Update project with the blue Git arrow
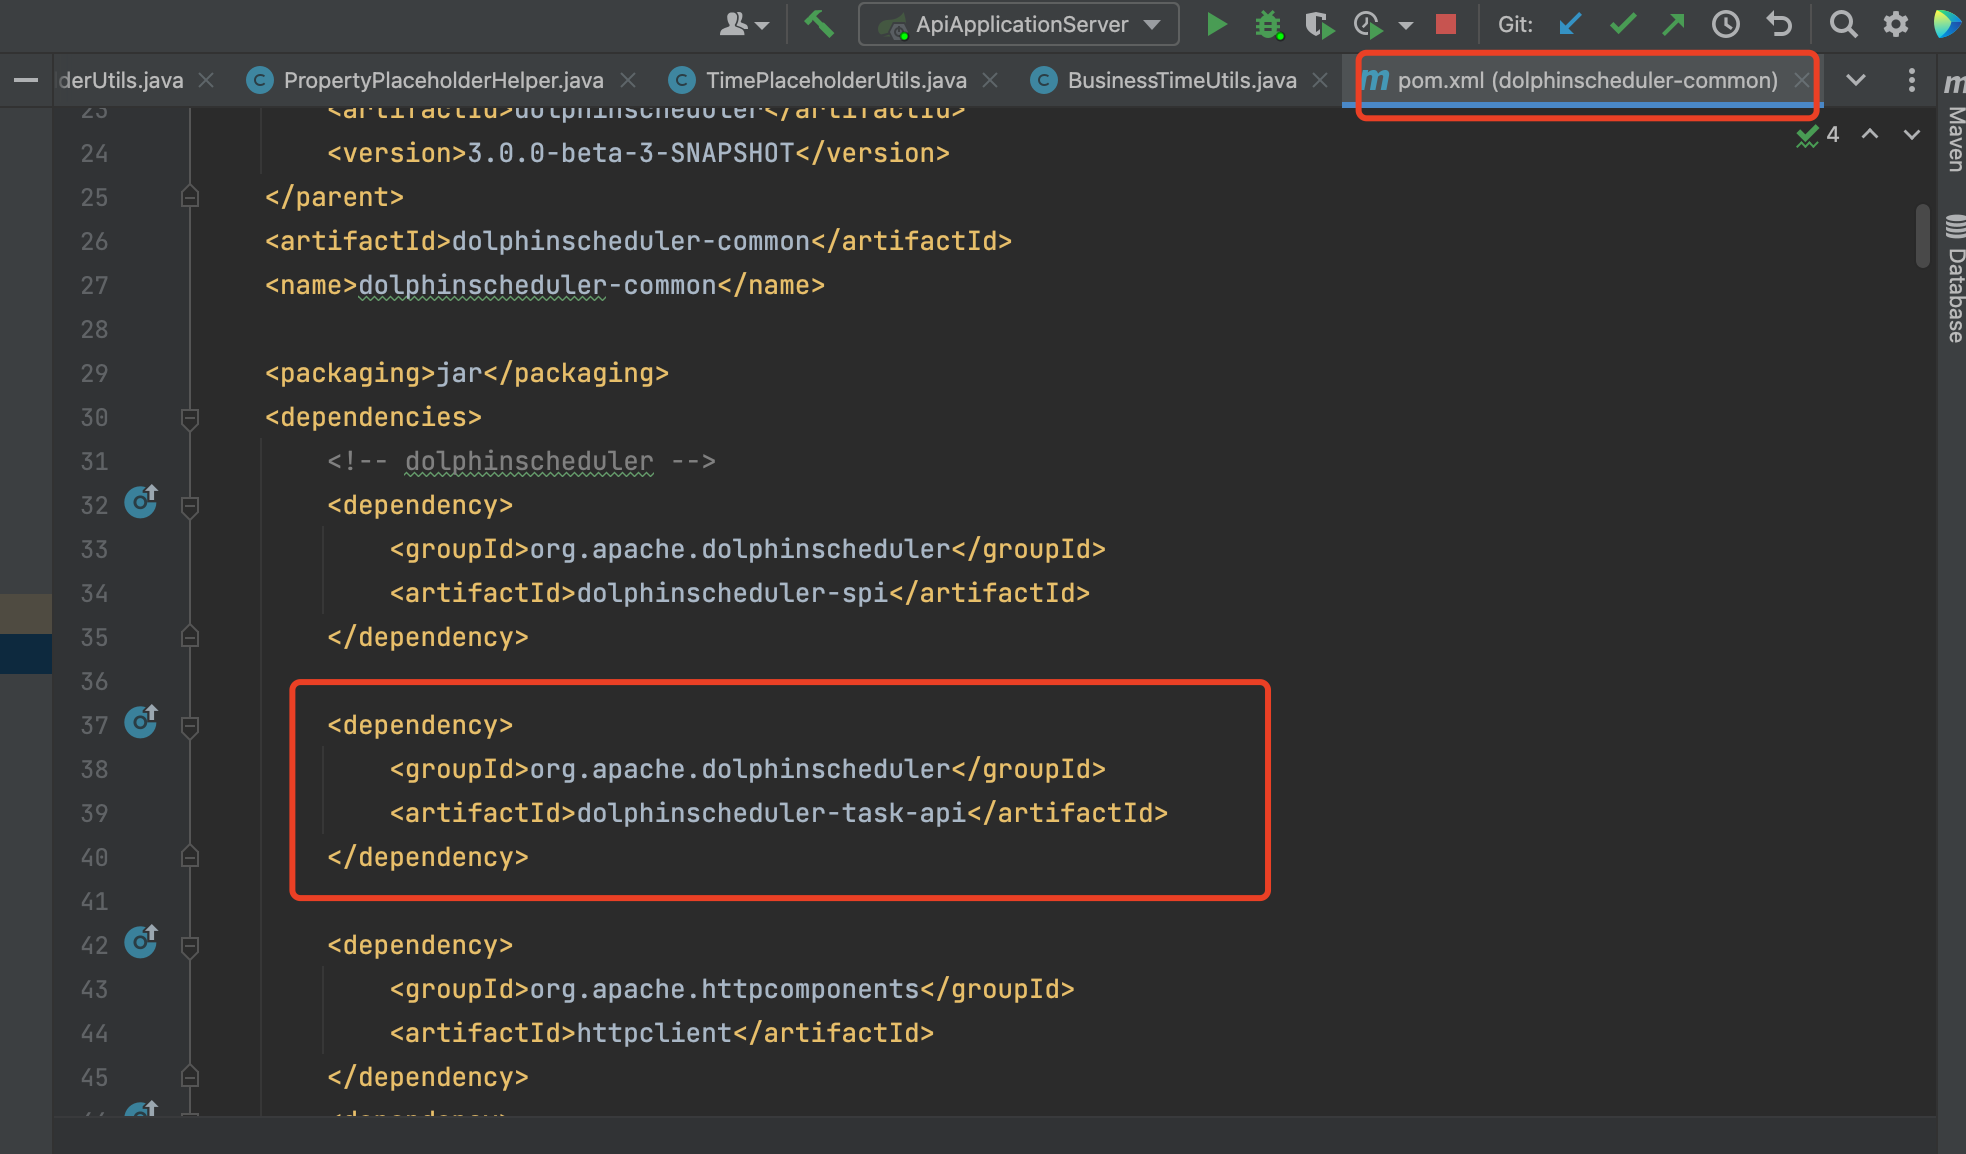Screen dimensions: 1966x1154 click(x=1570, y=24)
